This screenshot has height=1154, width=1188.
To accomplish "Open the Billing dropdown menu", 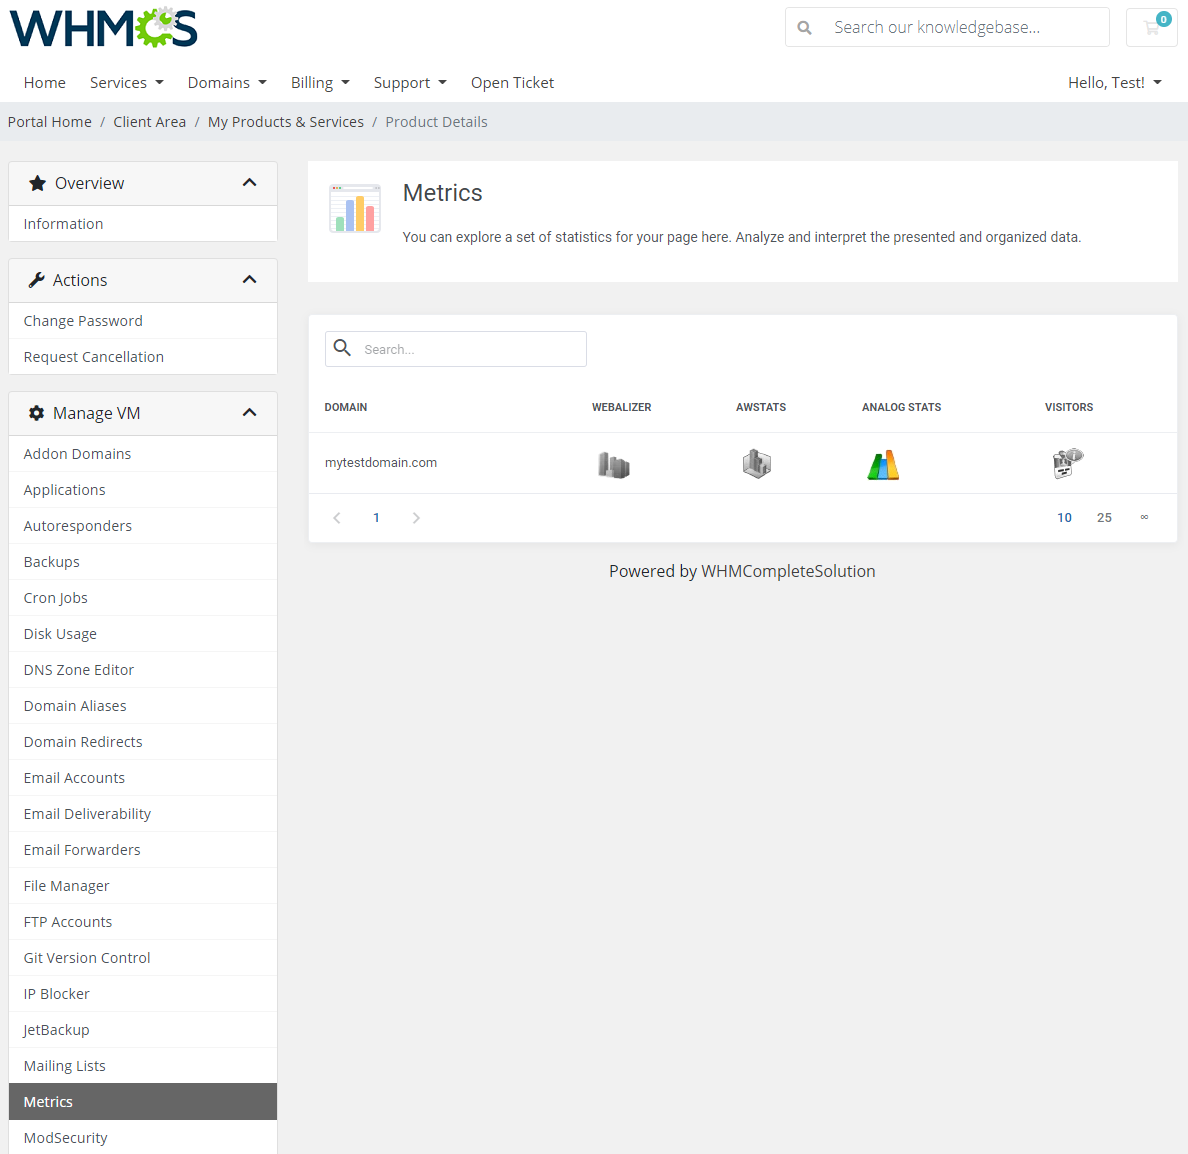I will click(x=319, y=82).
